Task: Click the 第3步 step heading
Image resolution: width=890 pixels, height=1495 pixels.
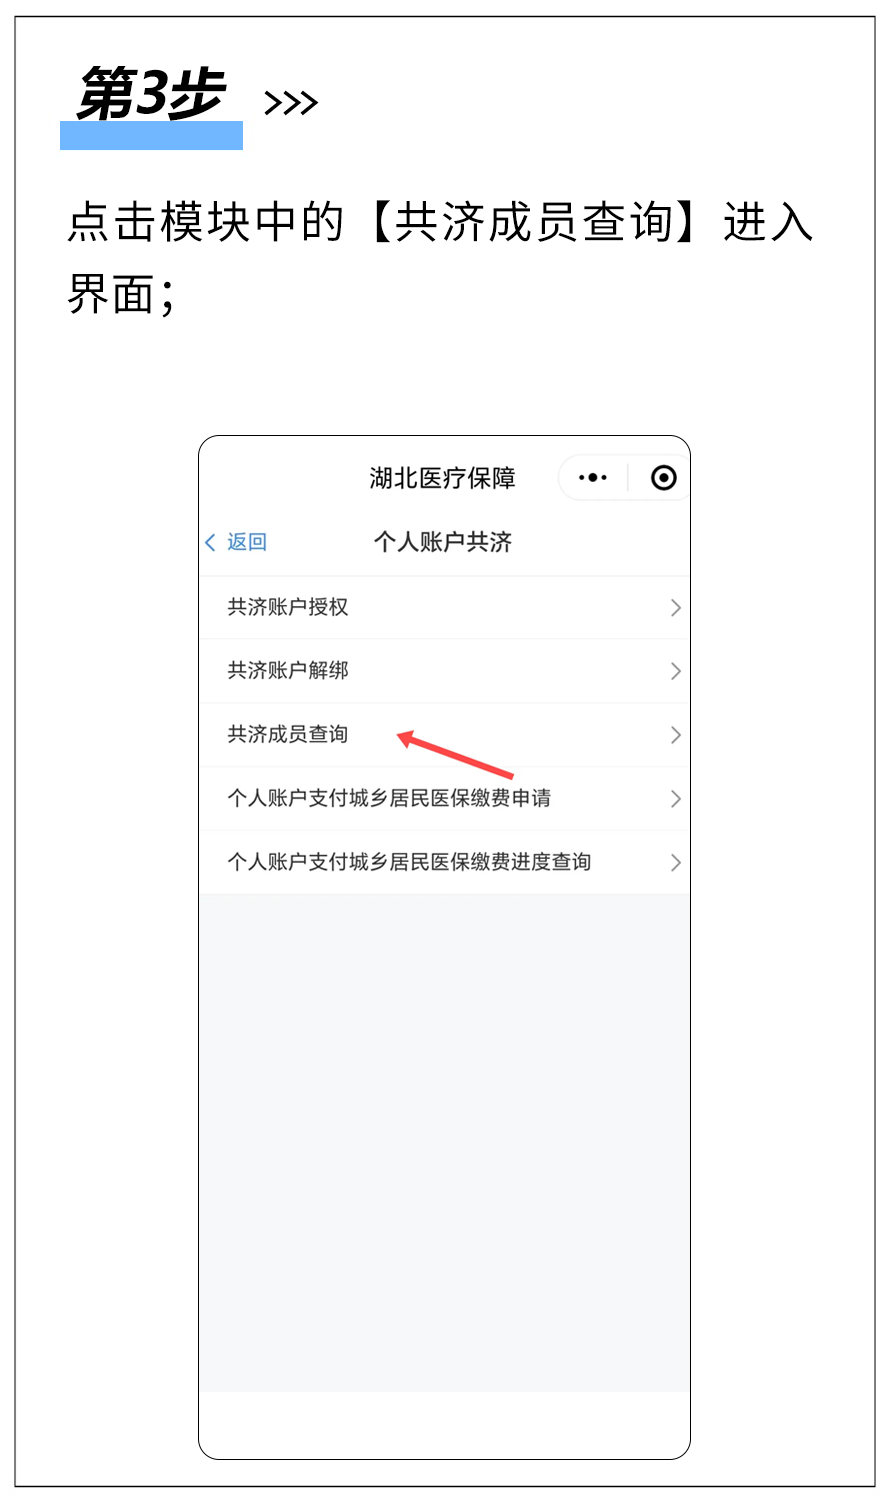Action: pos(152,95)
